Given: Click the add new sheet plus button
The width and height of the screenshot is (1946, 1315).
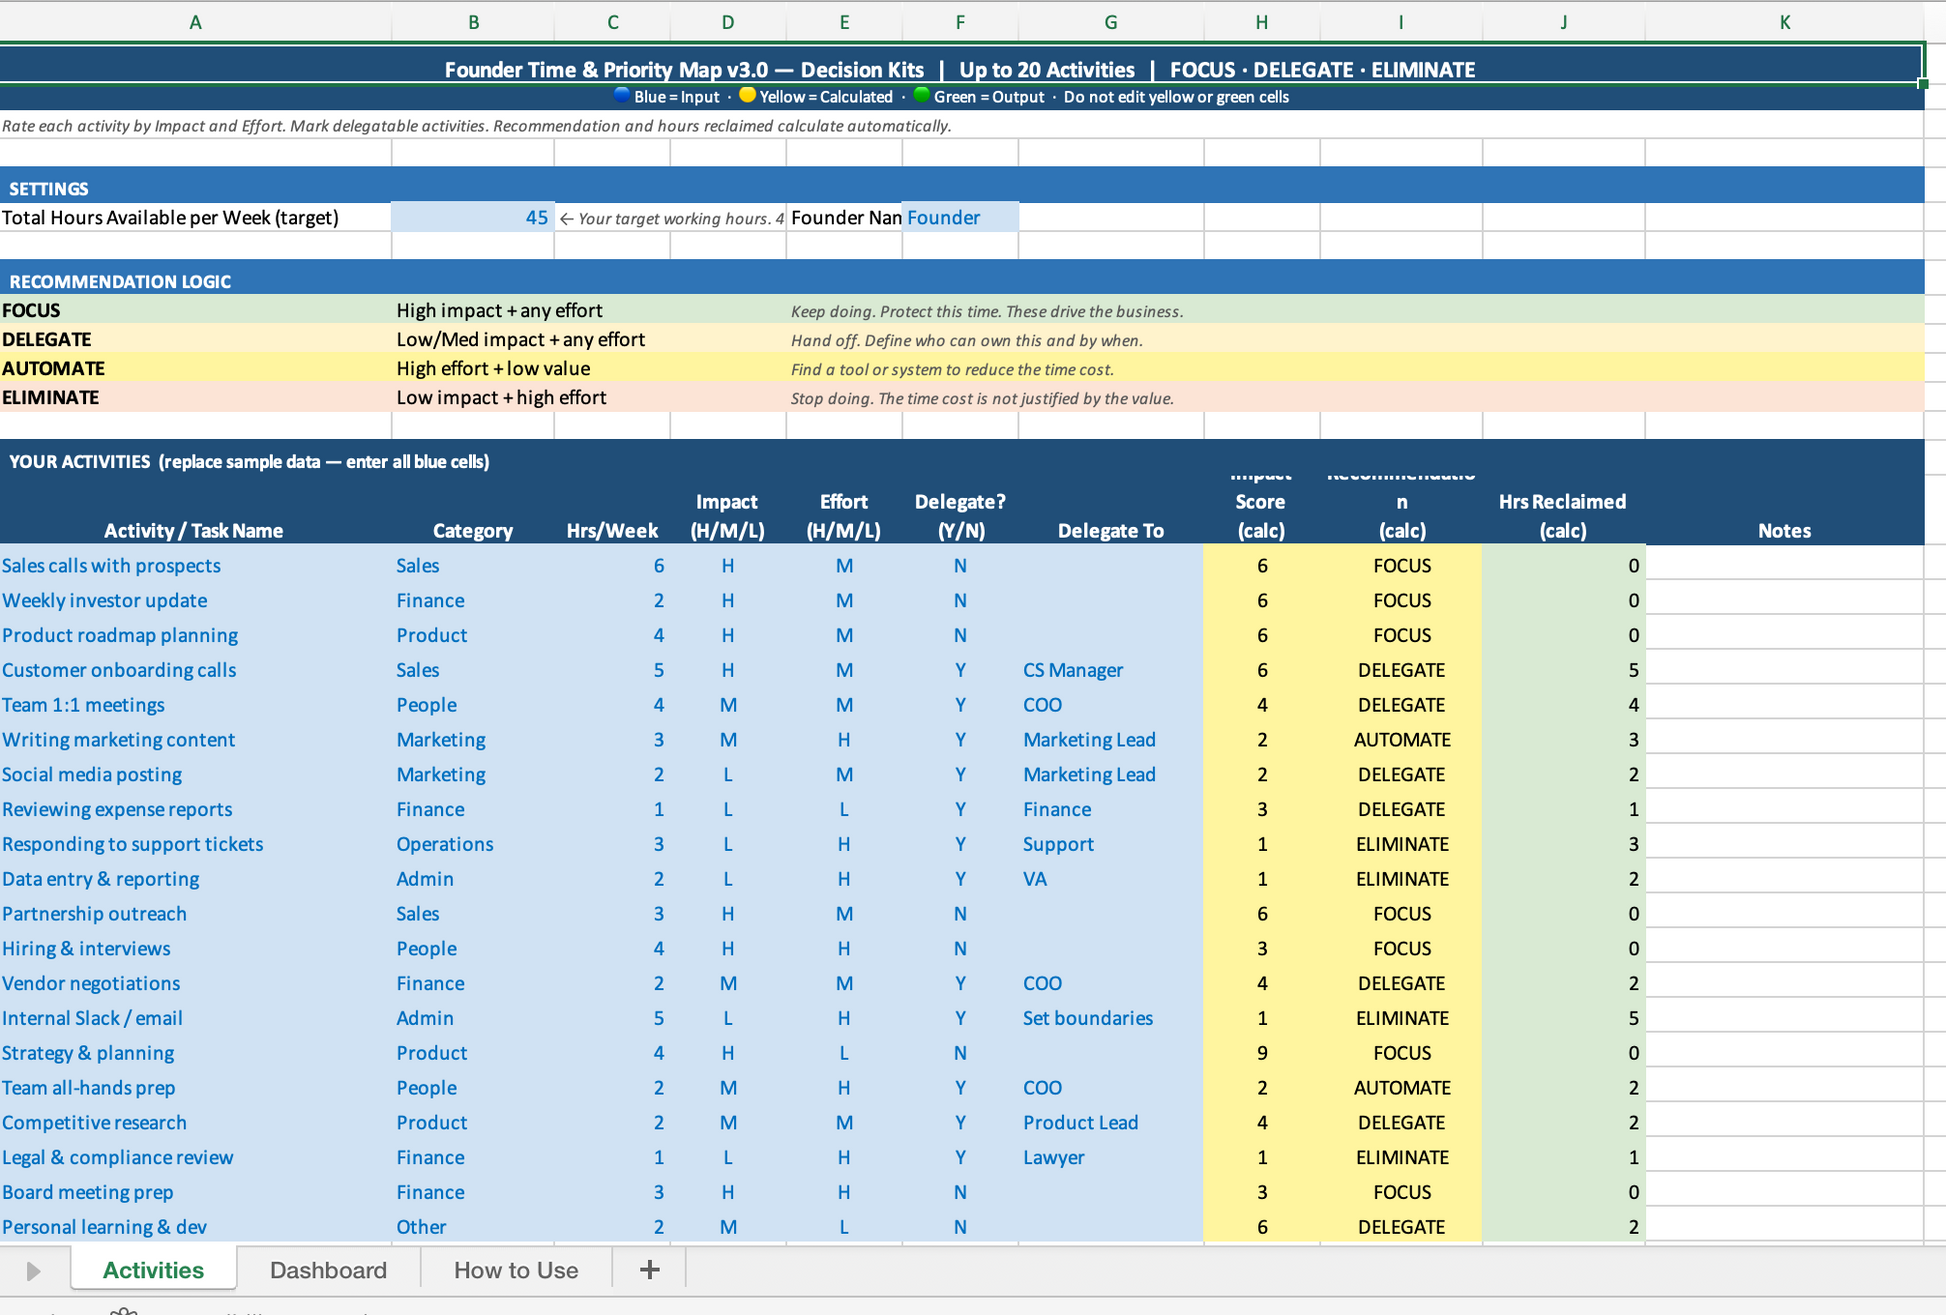Looking at the screenshot, I should click(x=649, y=1270).
